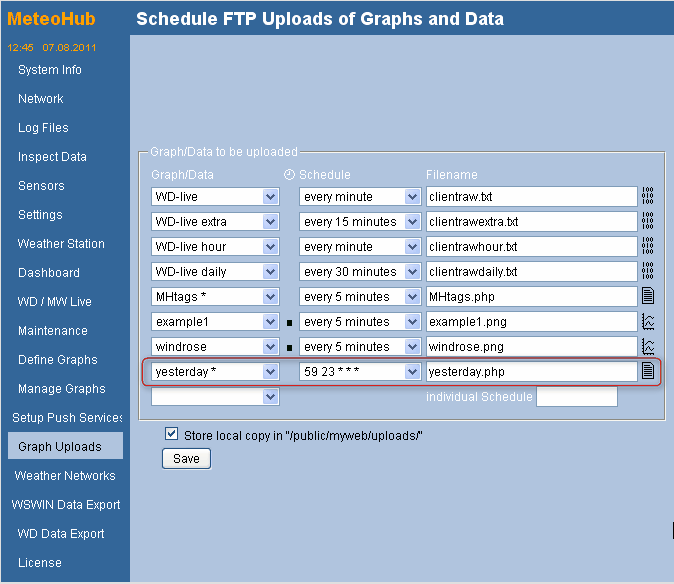Select Sensors in the sidebar

(41, 186)
